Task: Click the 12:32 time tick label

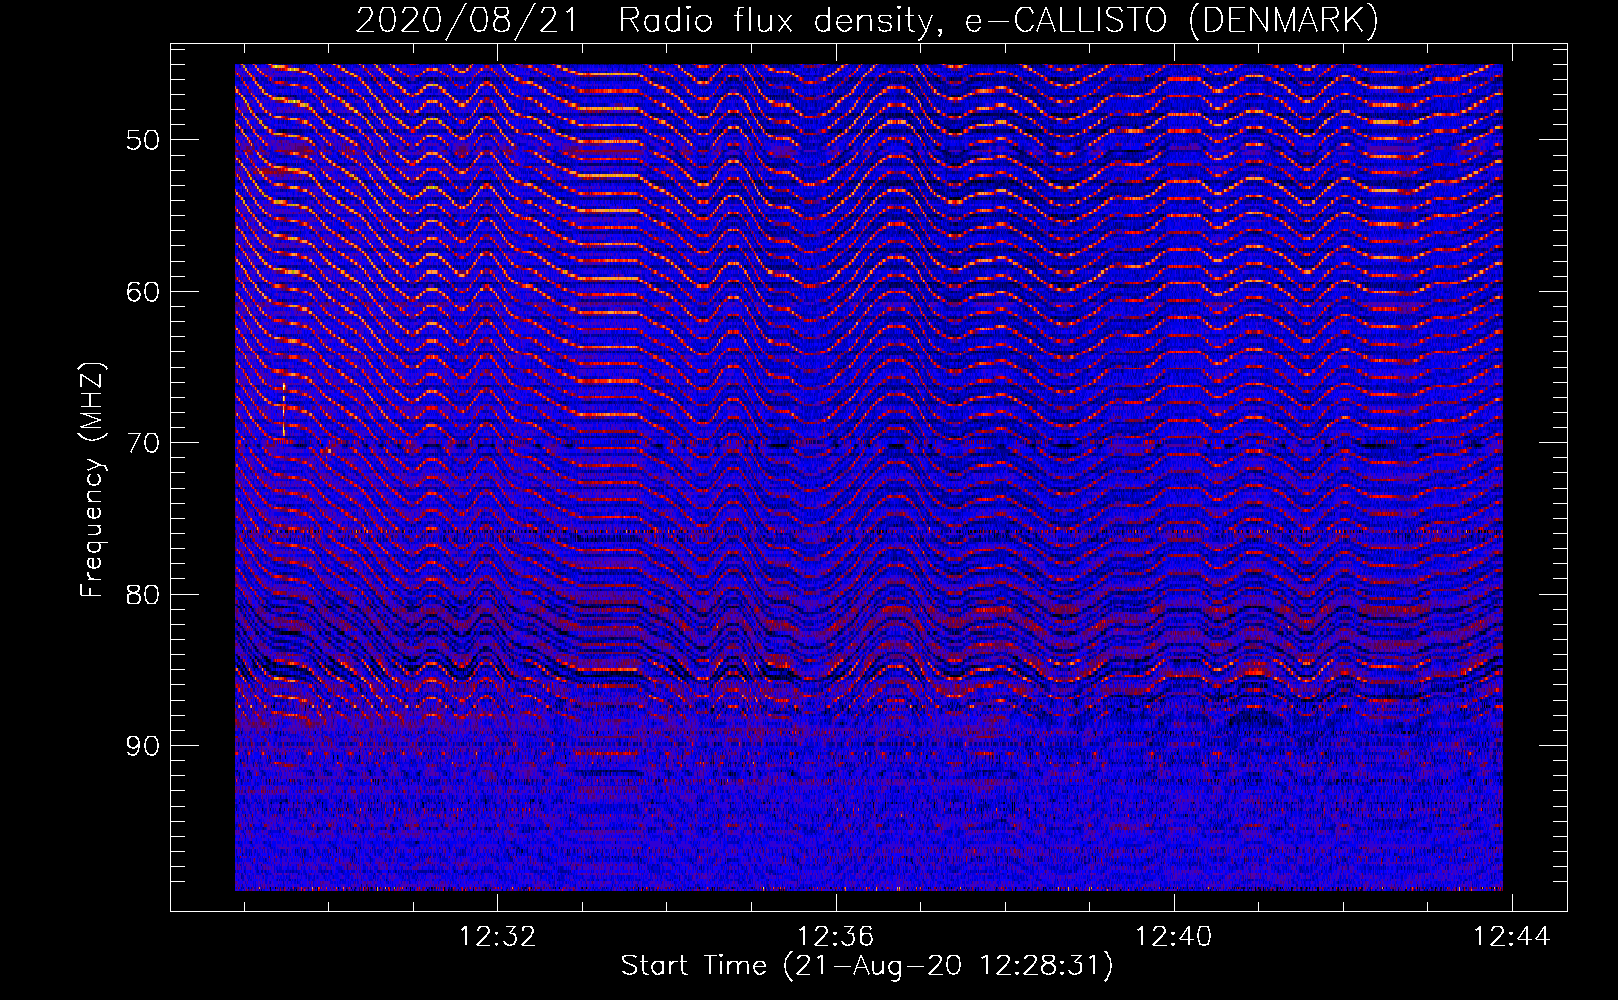Action: click(x=497, y=936)
